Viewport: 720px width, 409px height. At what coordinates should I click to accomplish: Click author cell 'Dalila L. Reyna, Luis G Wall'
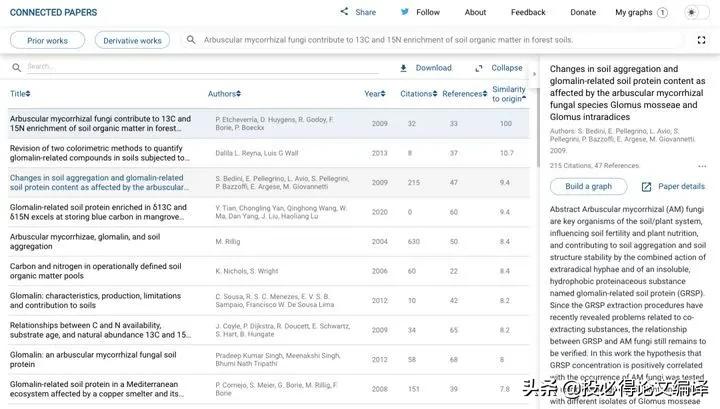point(257,153)
